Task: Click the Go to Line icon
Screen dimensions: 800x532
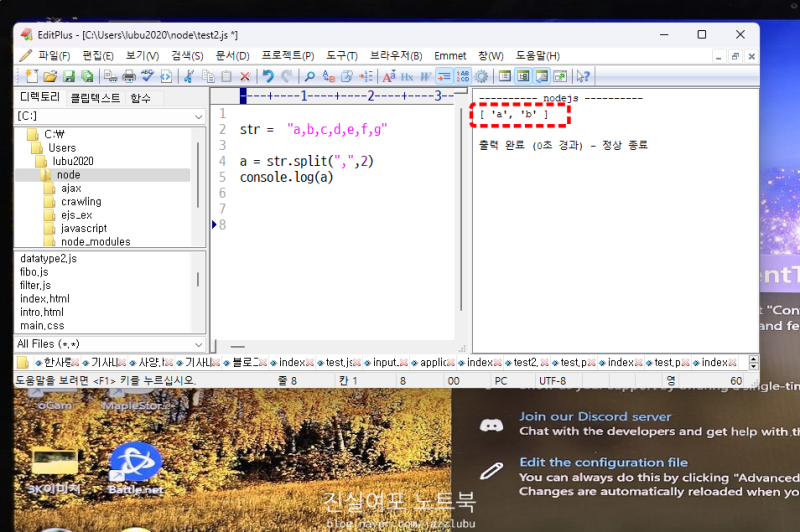Action: tap(366, 77)
